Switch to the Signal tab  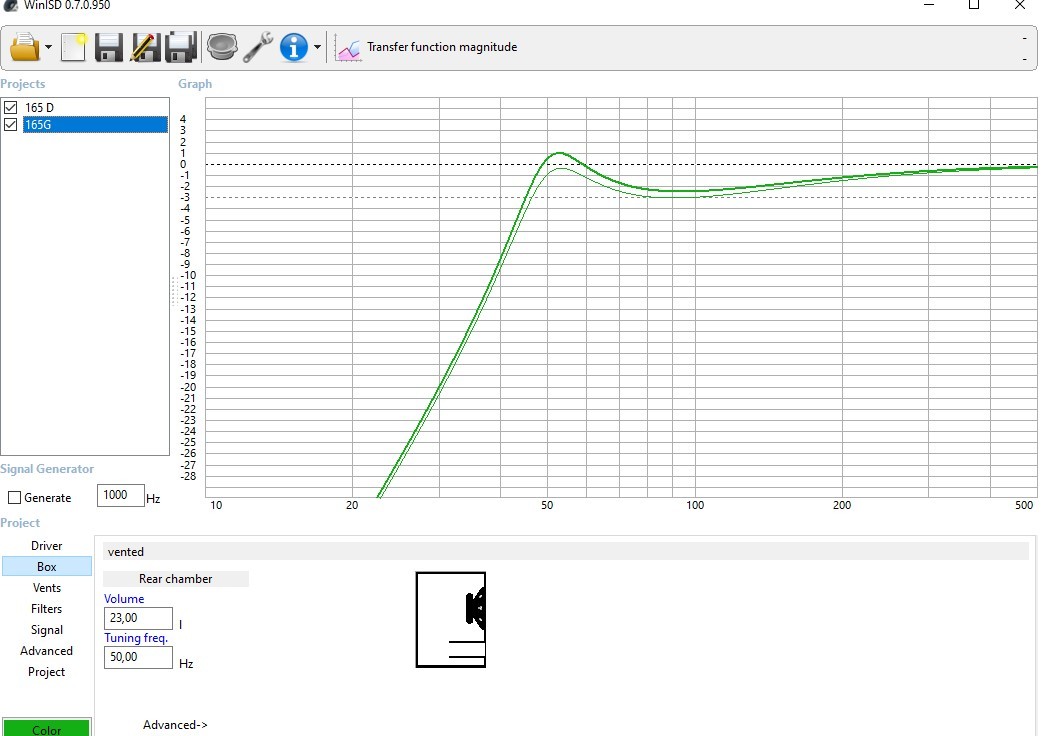47,630
